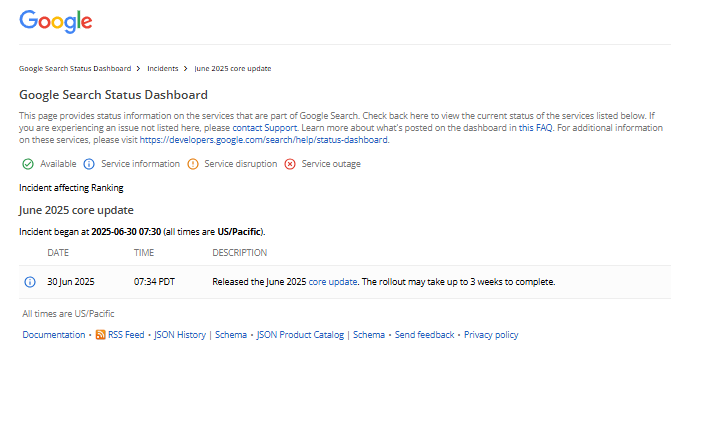The height and width of the screenshot is (424, 721).
Task: Click the Google logo
Action: [x=56, y=22]
